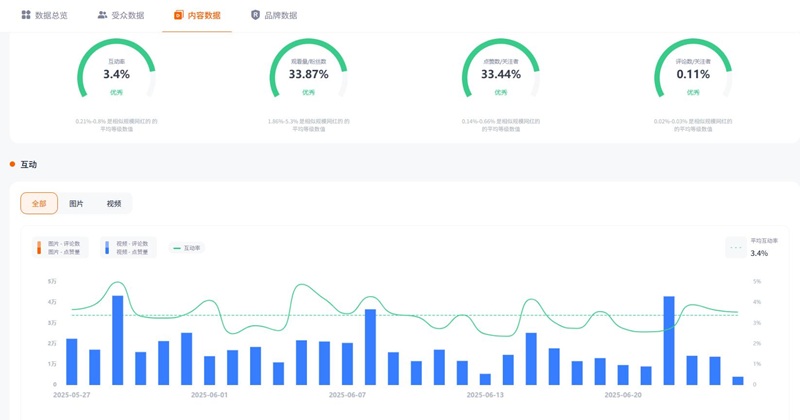
Task: Toggle the 图片 评论数/点赞量 legend series
Action: click(x=62, y=247)
